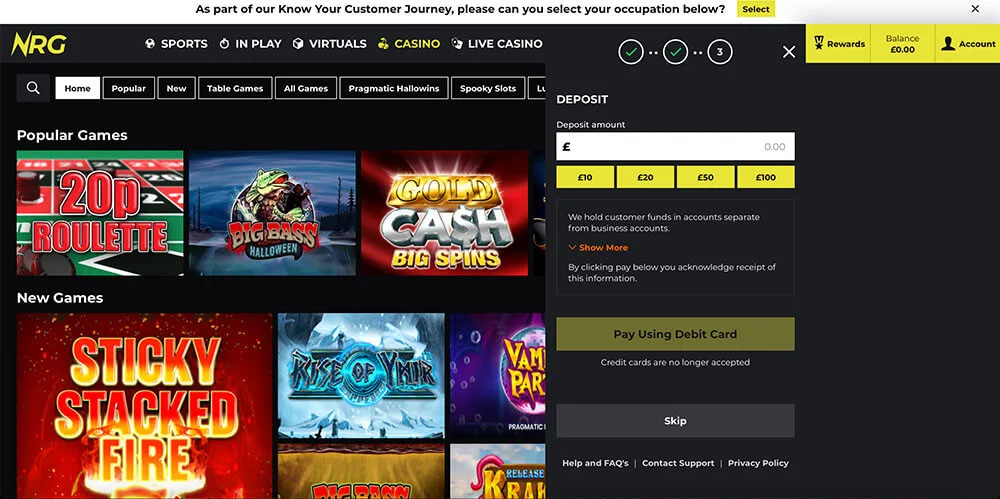Screen dimensions: 1000x499
Task: Open the Account profile icon
Action: point(948,43)
